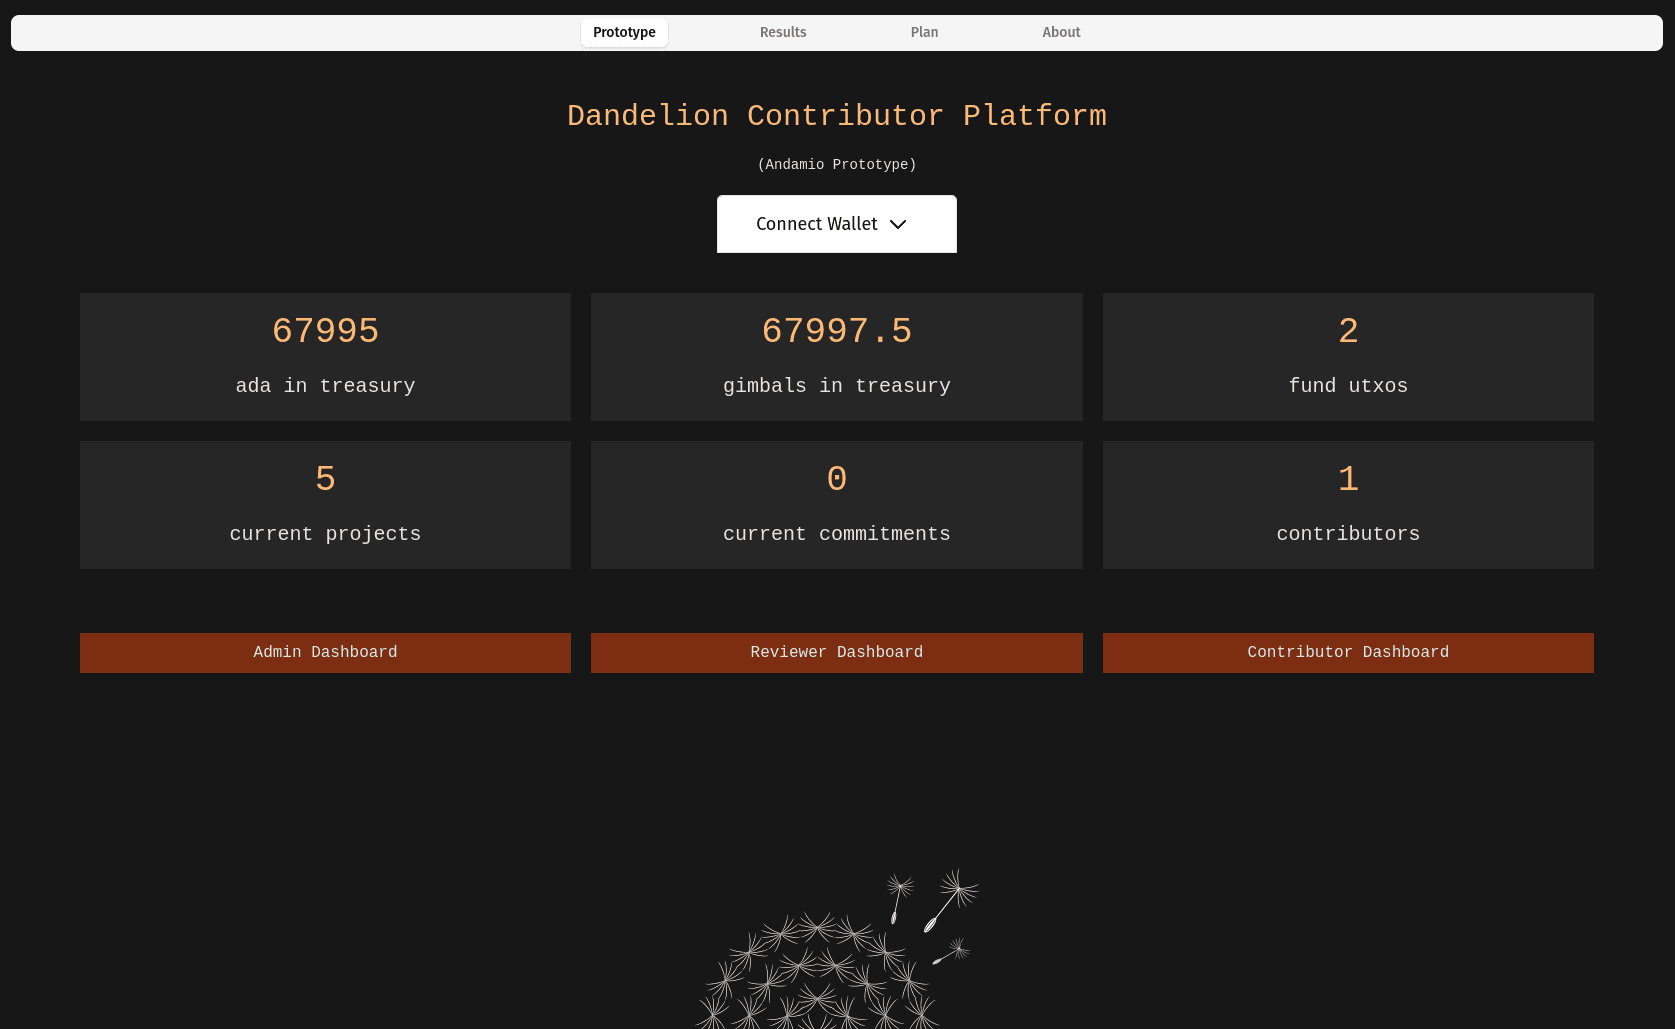Click the large floating dandelion seed
Screen dimensions: 1675x1029
(950, 898)
